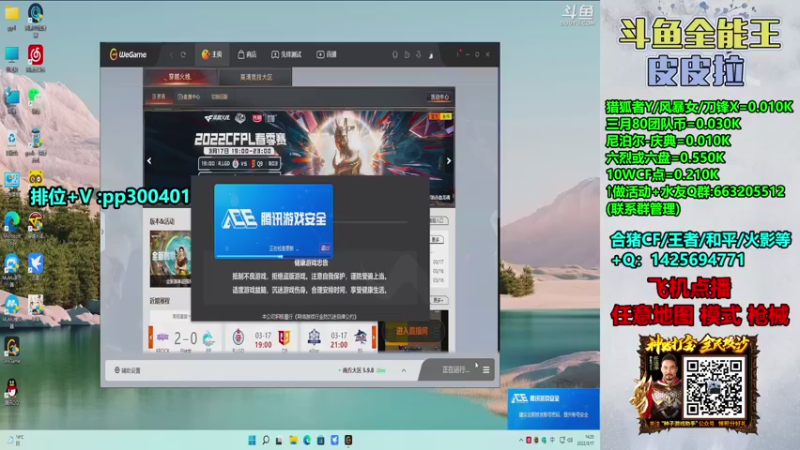Open File Explorer from the taskbar
Image resolution: width=800 pixels, height=450 pixels.
tap(293, 440)
